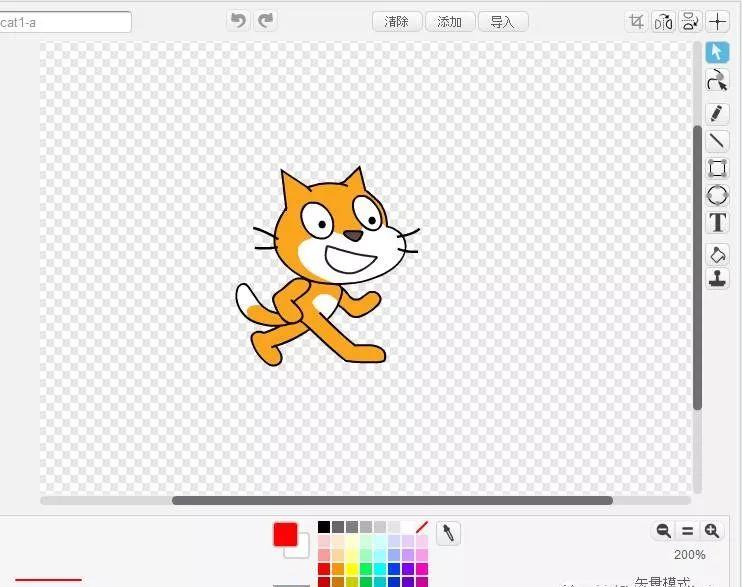Pick the bright purple palette swatch
This screenshot has height=587, width=742.
[407, 569]
